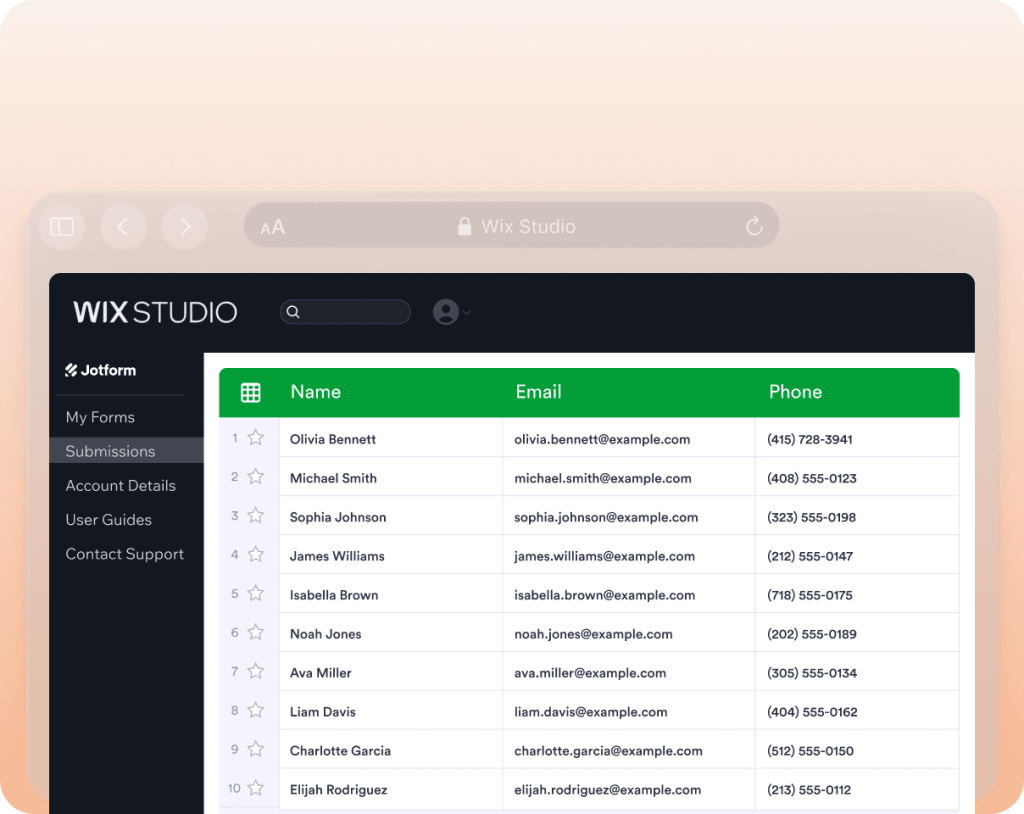Go back with browser back arrow

tap(123, 227)
